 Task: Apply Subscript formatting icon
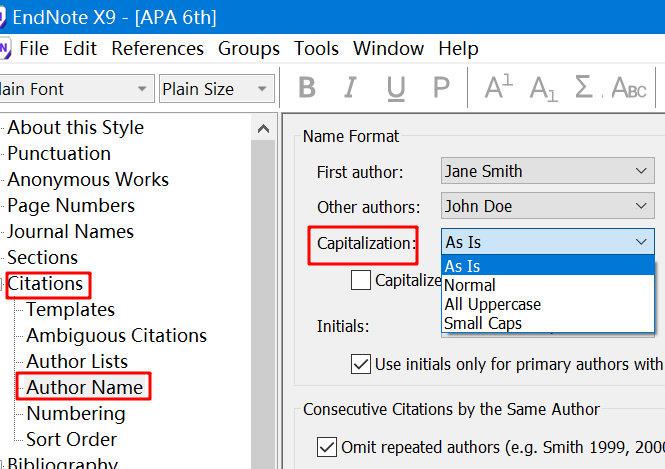click(x=543, y=89)
